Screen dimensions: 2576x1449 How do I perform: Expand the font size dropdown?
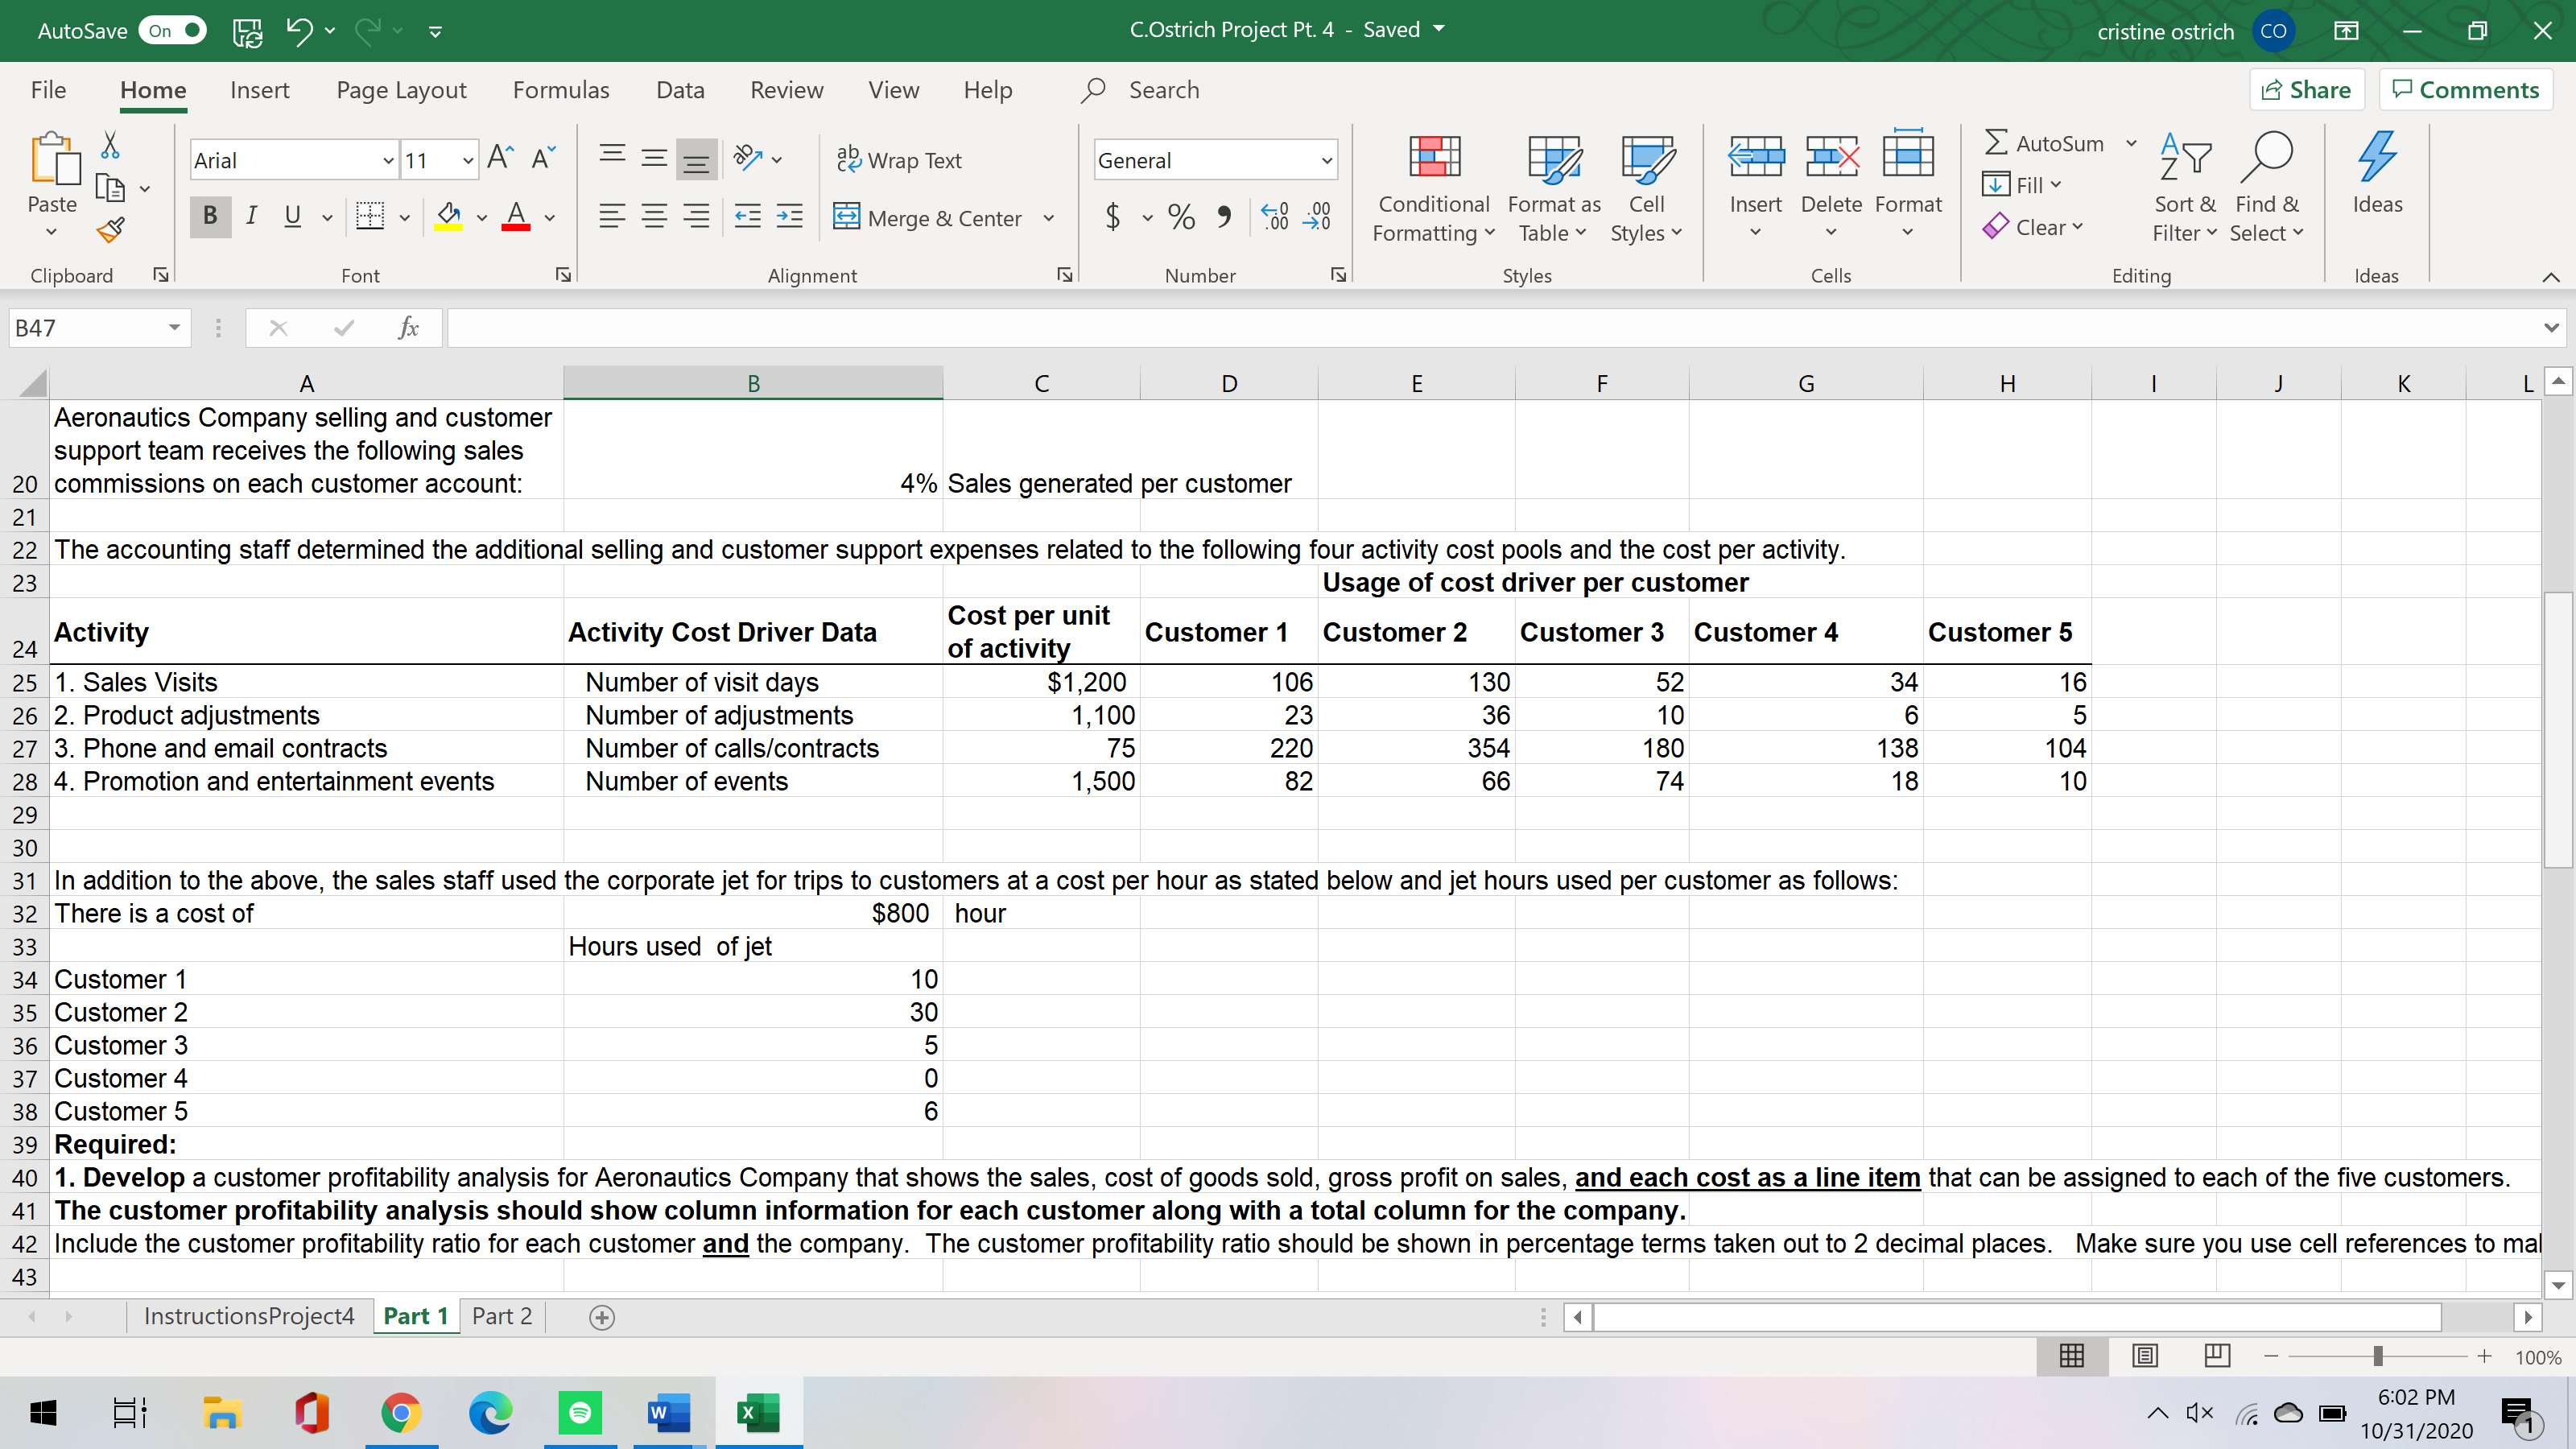[x=466, y=160]
